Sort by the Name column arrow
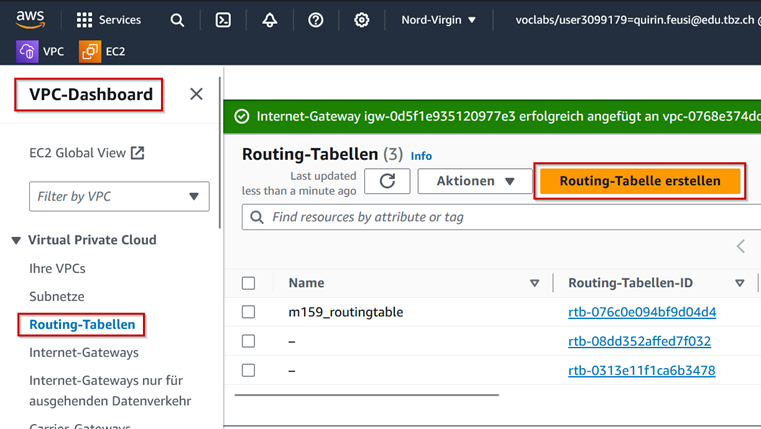 pyautogui.click(x=534, y=283)
